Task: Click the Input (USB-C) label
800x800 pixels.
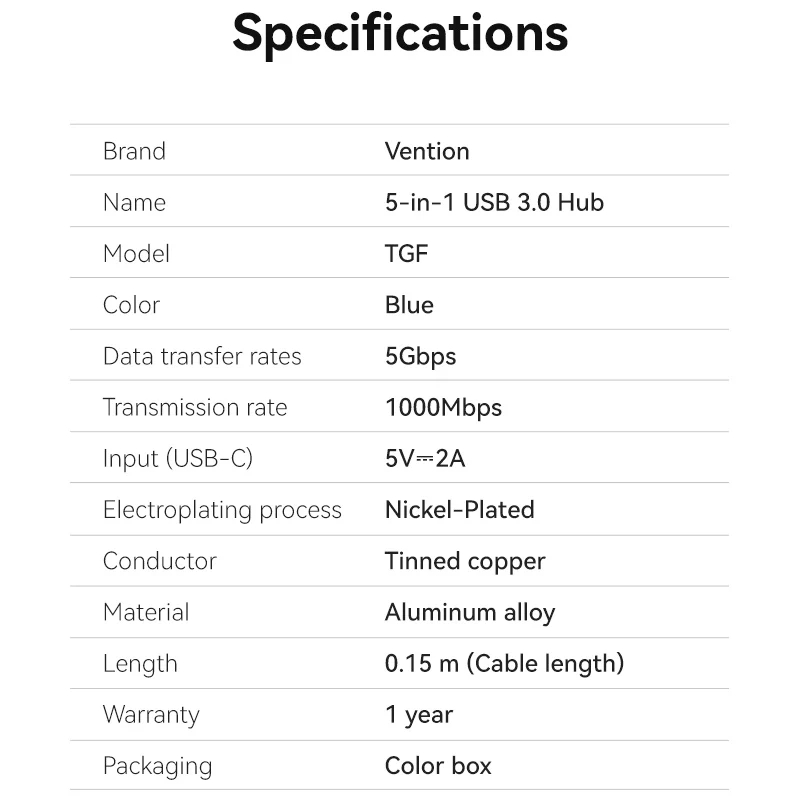Action: (x=178, y=459)
